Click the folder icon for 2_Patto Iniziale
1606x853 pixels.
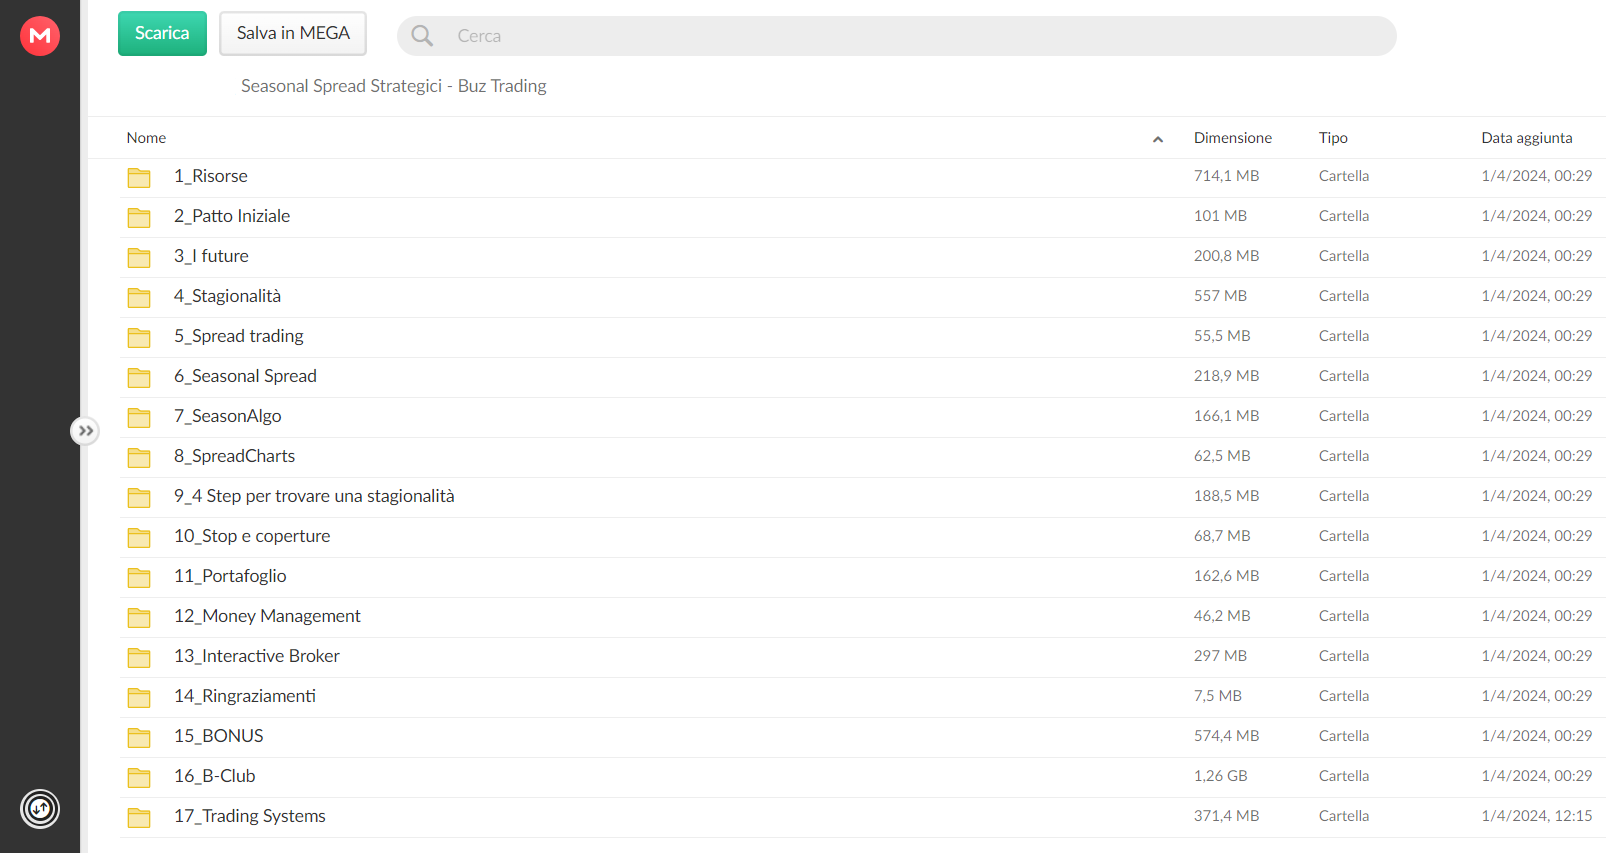click(139, 217)
